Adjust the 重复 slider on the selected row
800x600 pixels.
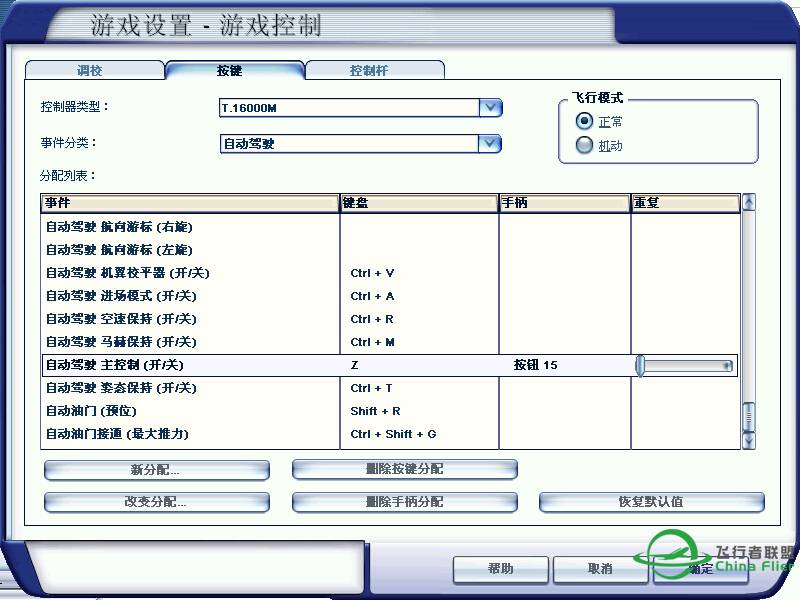point(640,365)
